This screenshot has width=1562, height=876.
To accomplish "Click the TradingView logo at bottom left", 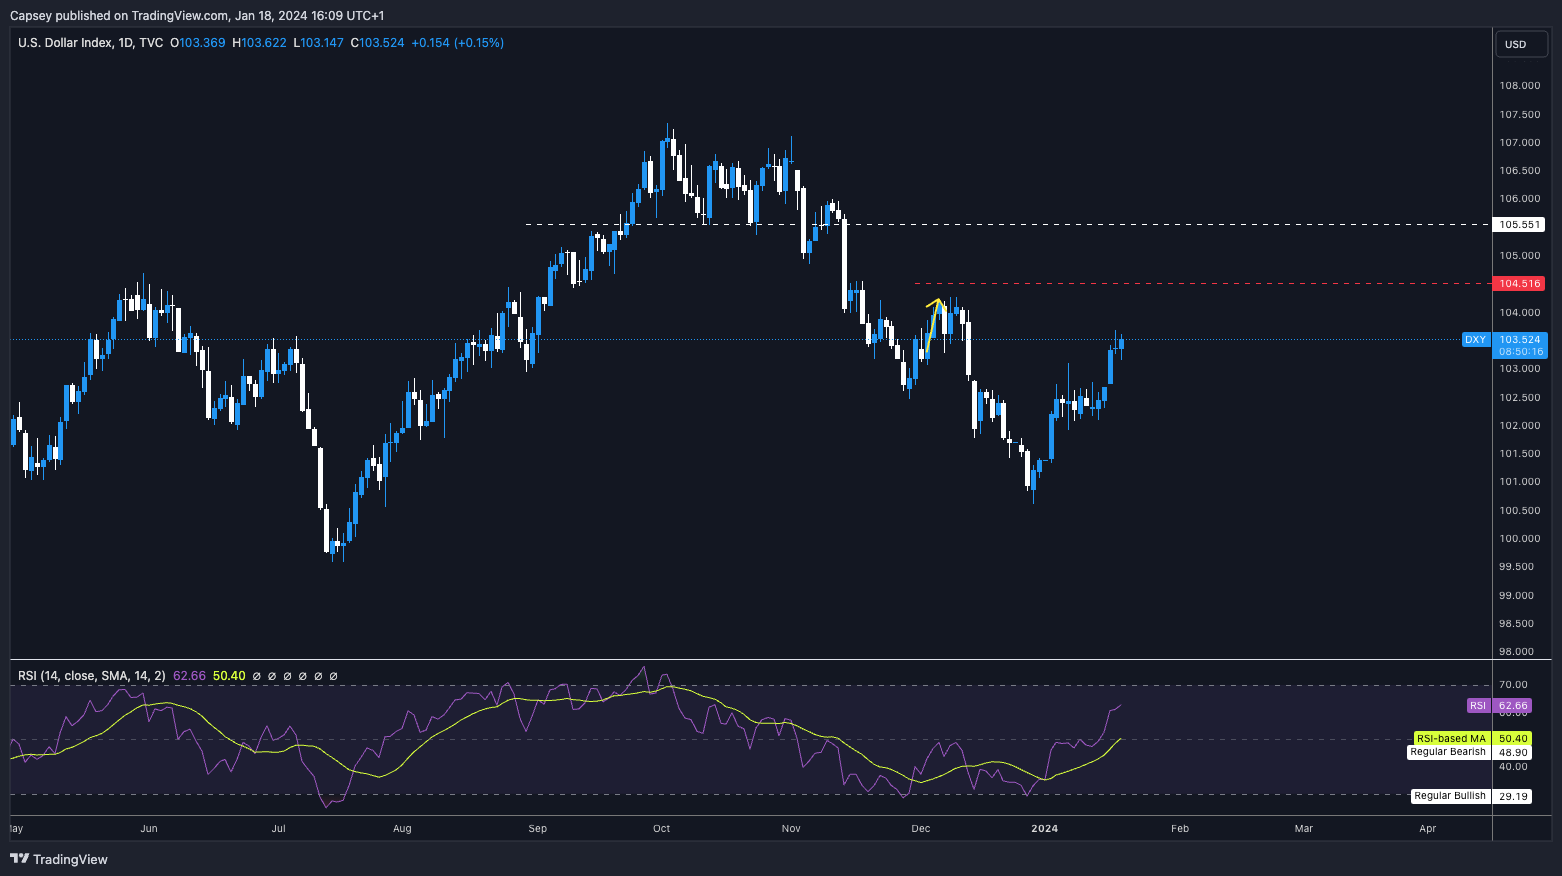I will [59, 859].
